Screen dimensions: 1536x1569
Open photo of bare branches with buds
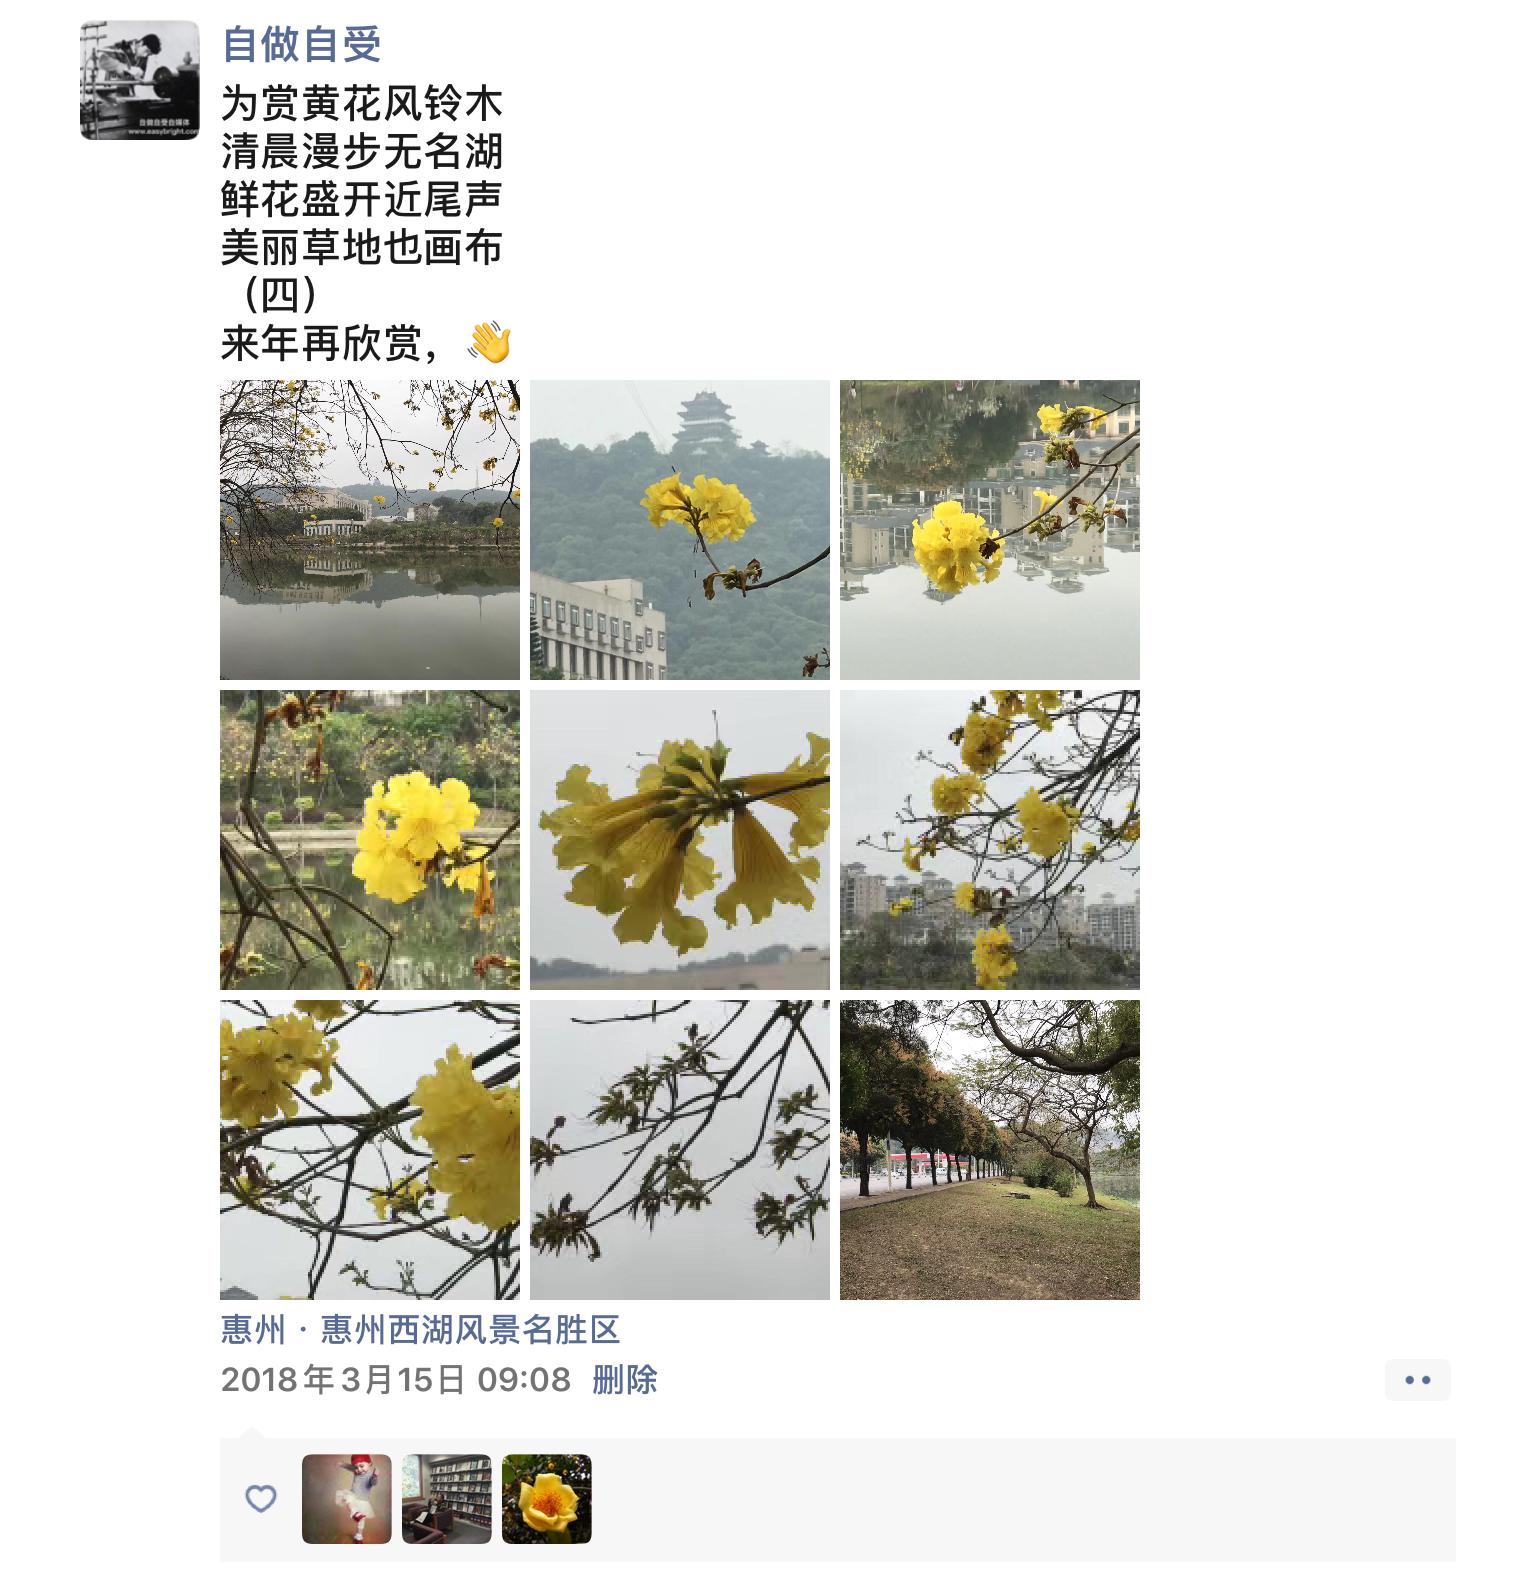pos(680,1150)
